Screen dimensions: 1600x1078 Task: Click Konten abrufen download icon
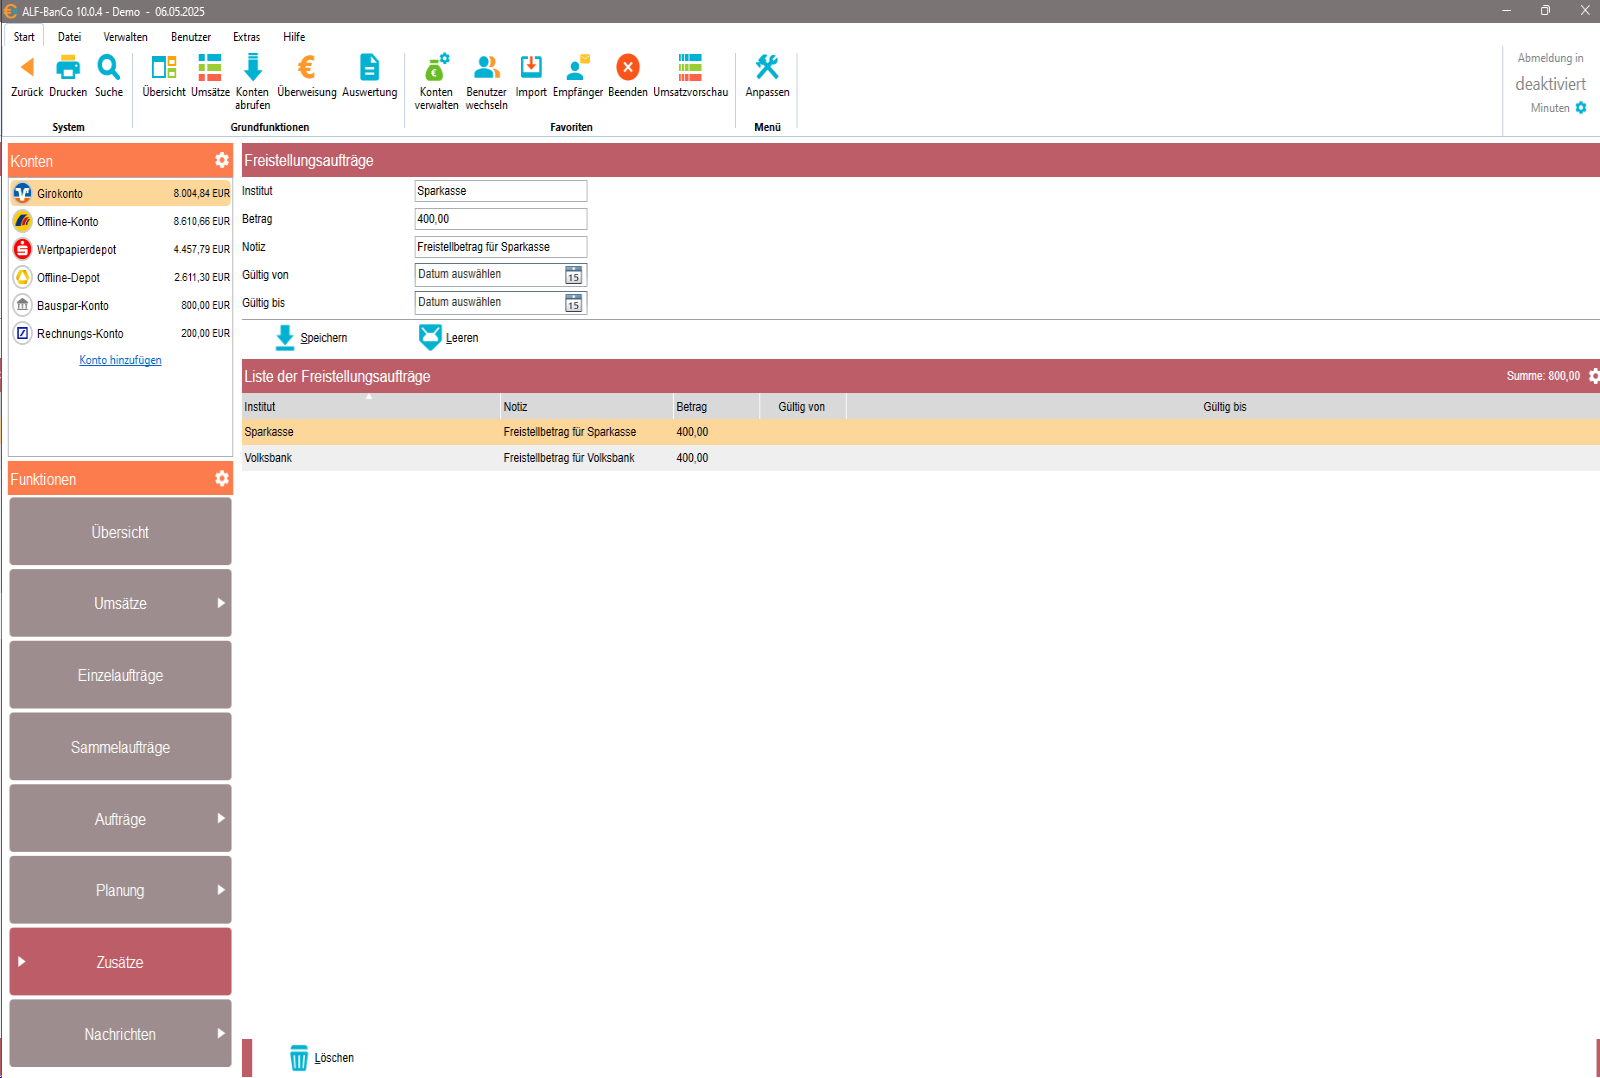click(x=253, y=67)
